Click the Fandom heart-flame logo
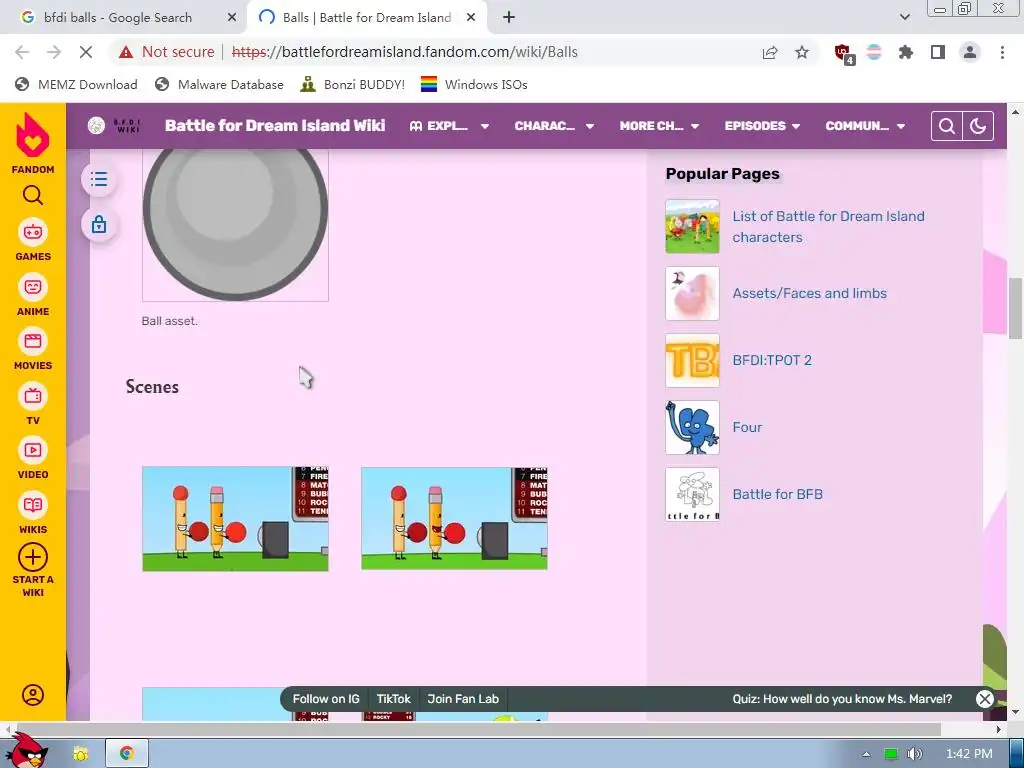 click(33, 135)
